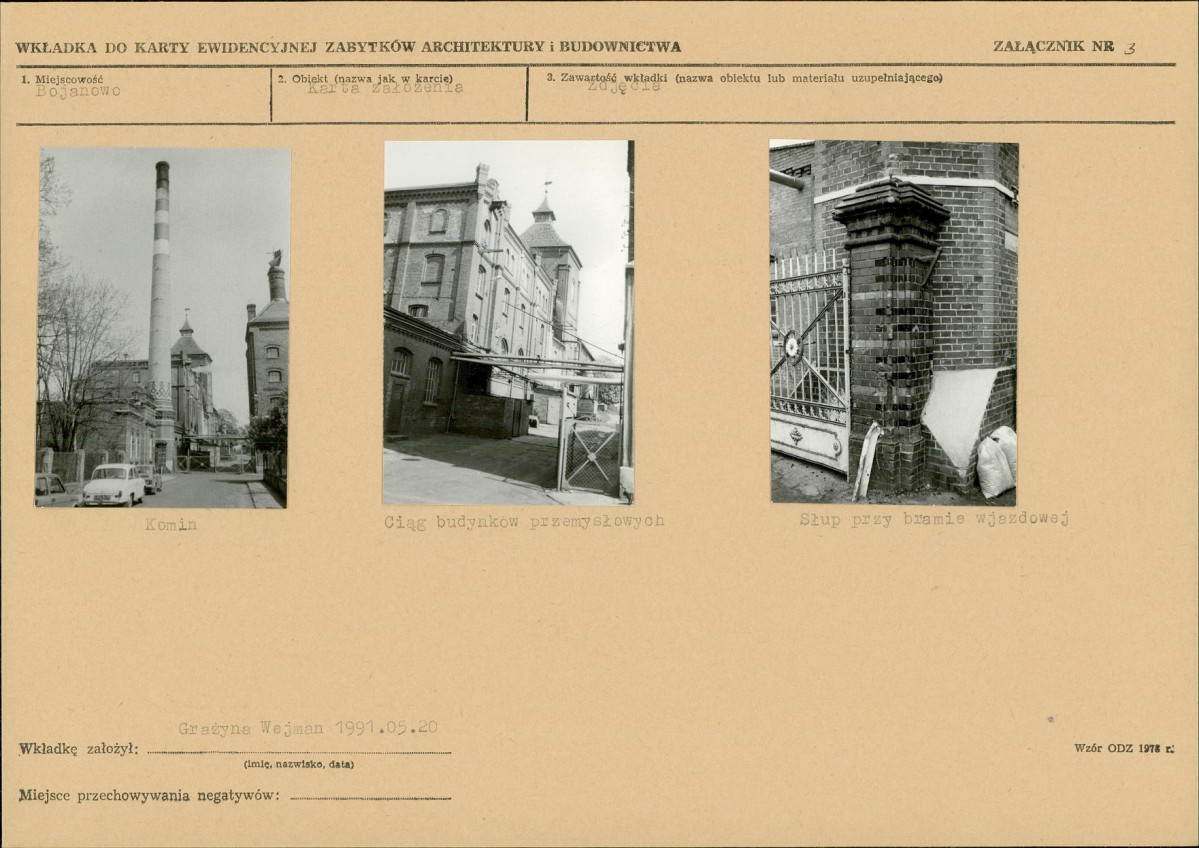Click the caption 'Komin'
This screenshot has width=1199, height=848.
coord(171,525)
